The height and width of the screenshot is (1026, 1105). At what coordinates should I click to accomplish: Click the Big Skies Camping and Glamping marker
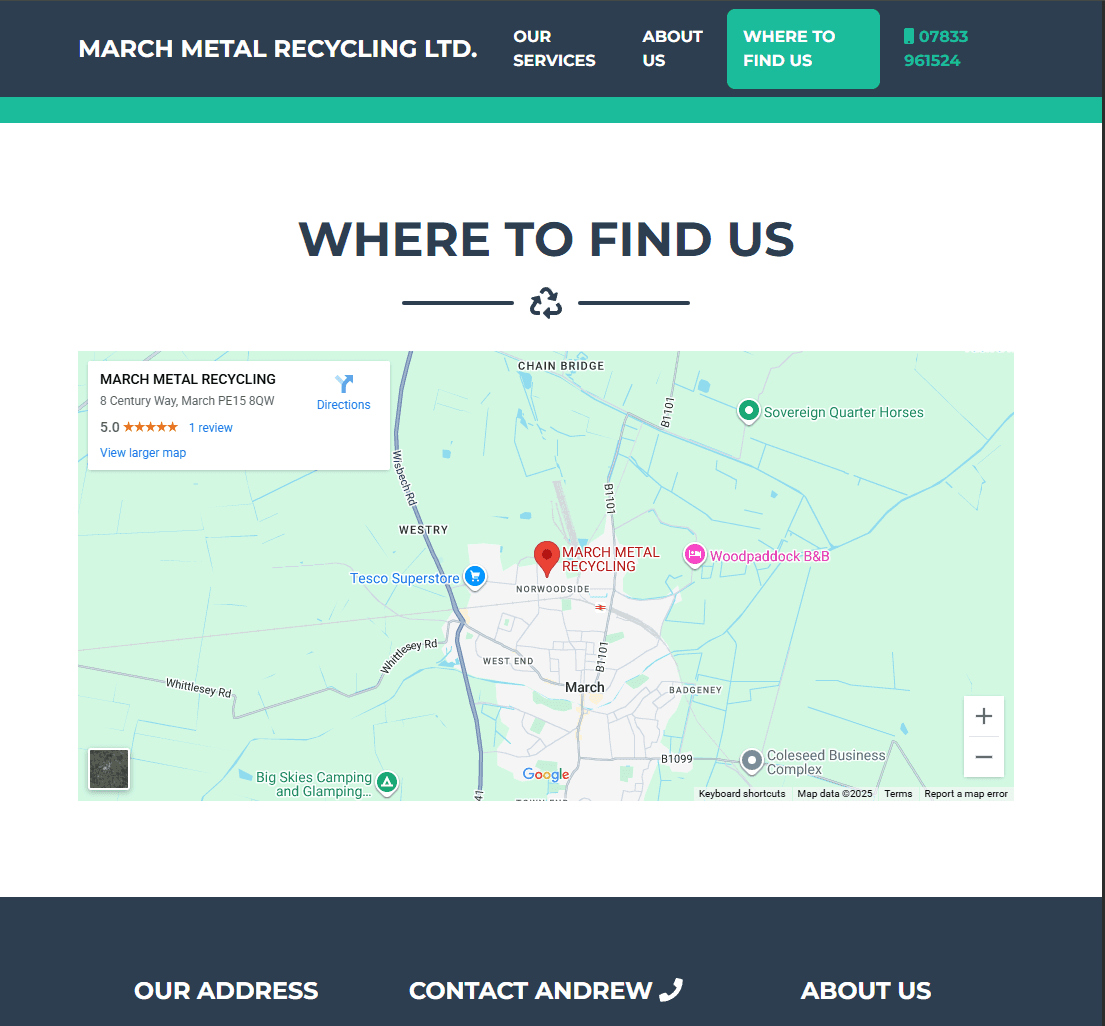(387, 783)
